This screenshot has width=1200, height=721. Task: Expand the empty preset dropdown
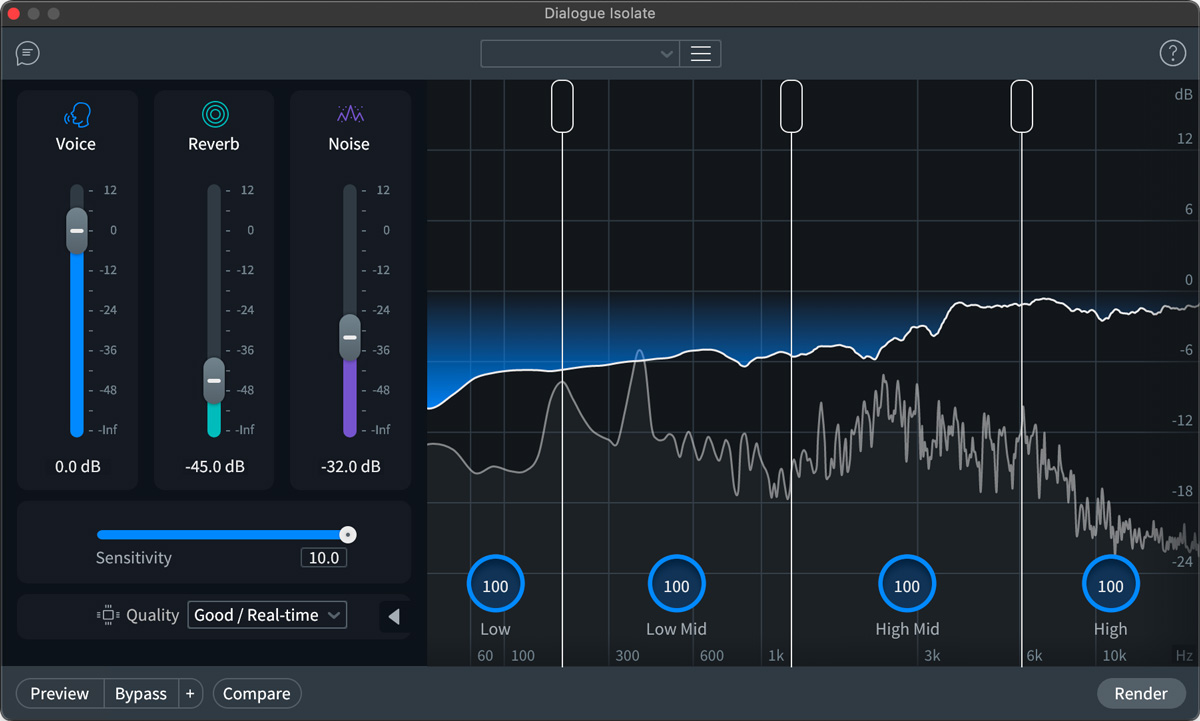(580, 54)
